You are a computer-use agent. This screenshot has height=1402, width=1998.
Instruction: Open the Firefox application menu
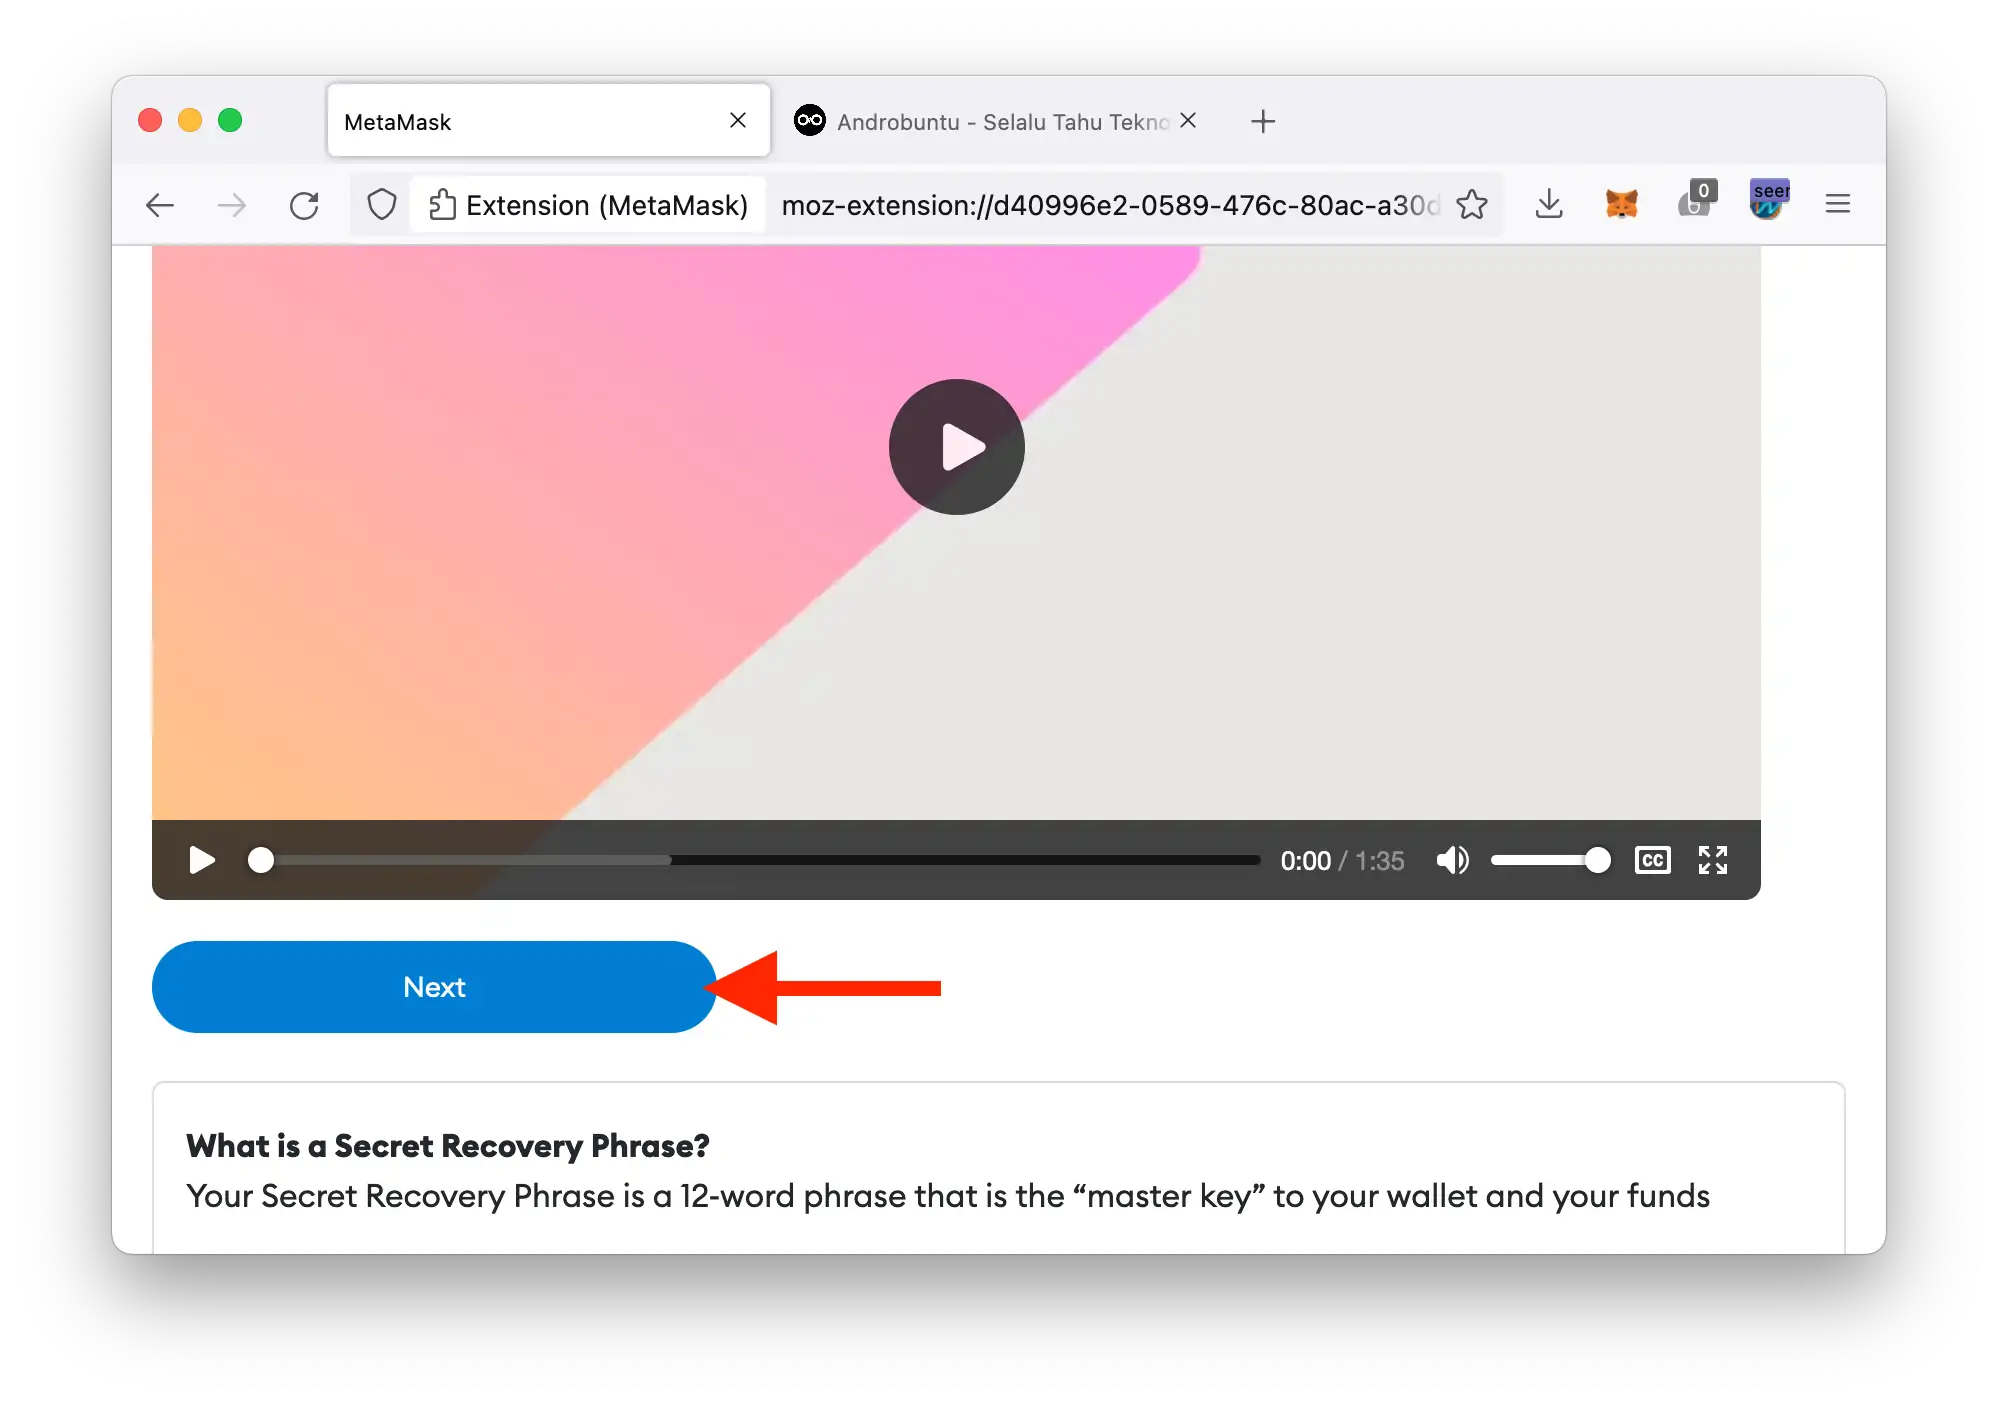pos(1837,203)
